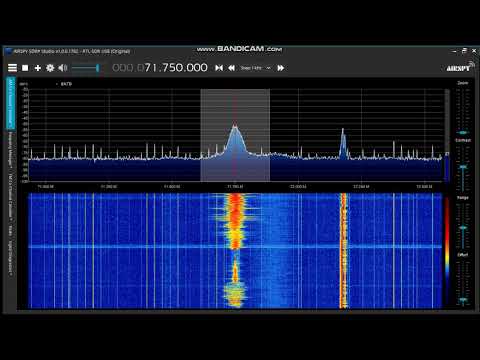This screenshot has height=360, width=480.
Task: Click the AIRSPY logo
Action: pos(460,67)
